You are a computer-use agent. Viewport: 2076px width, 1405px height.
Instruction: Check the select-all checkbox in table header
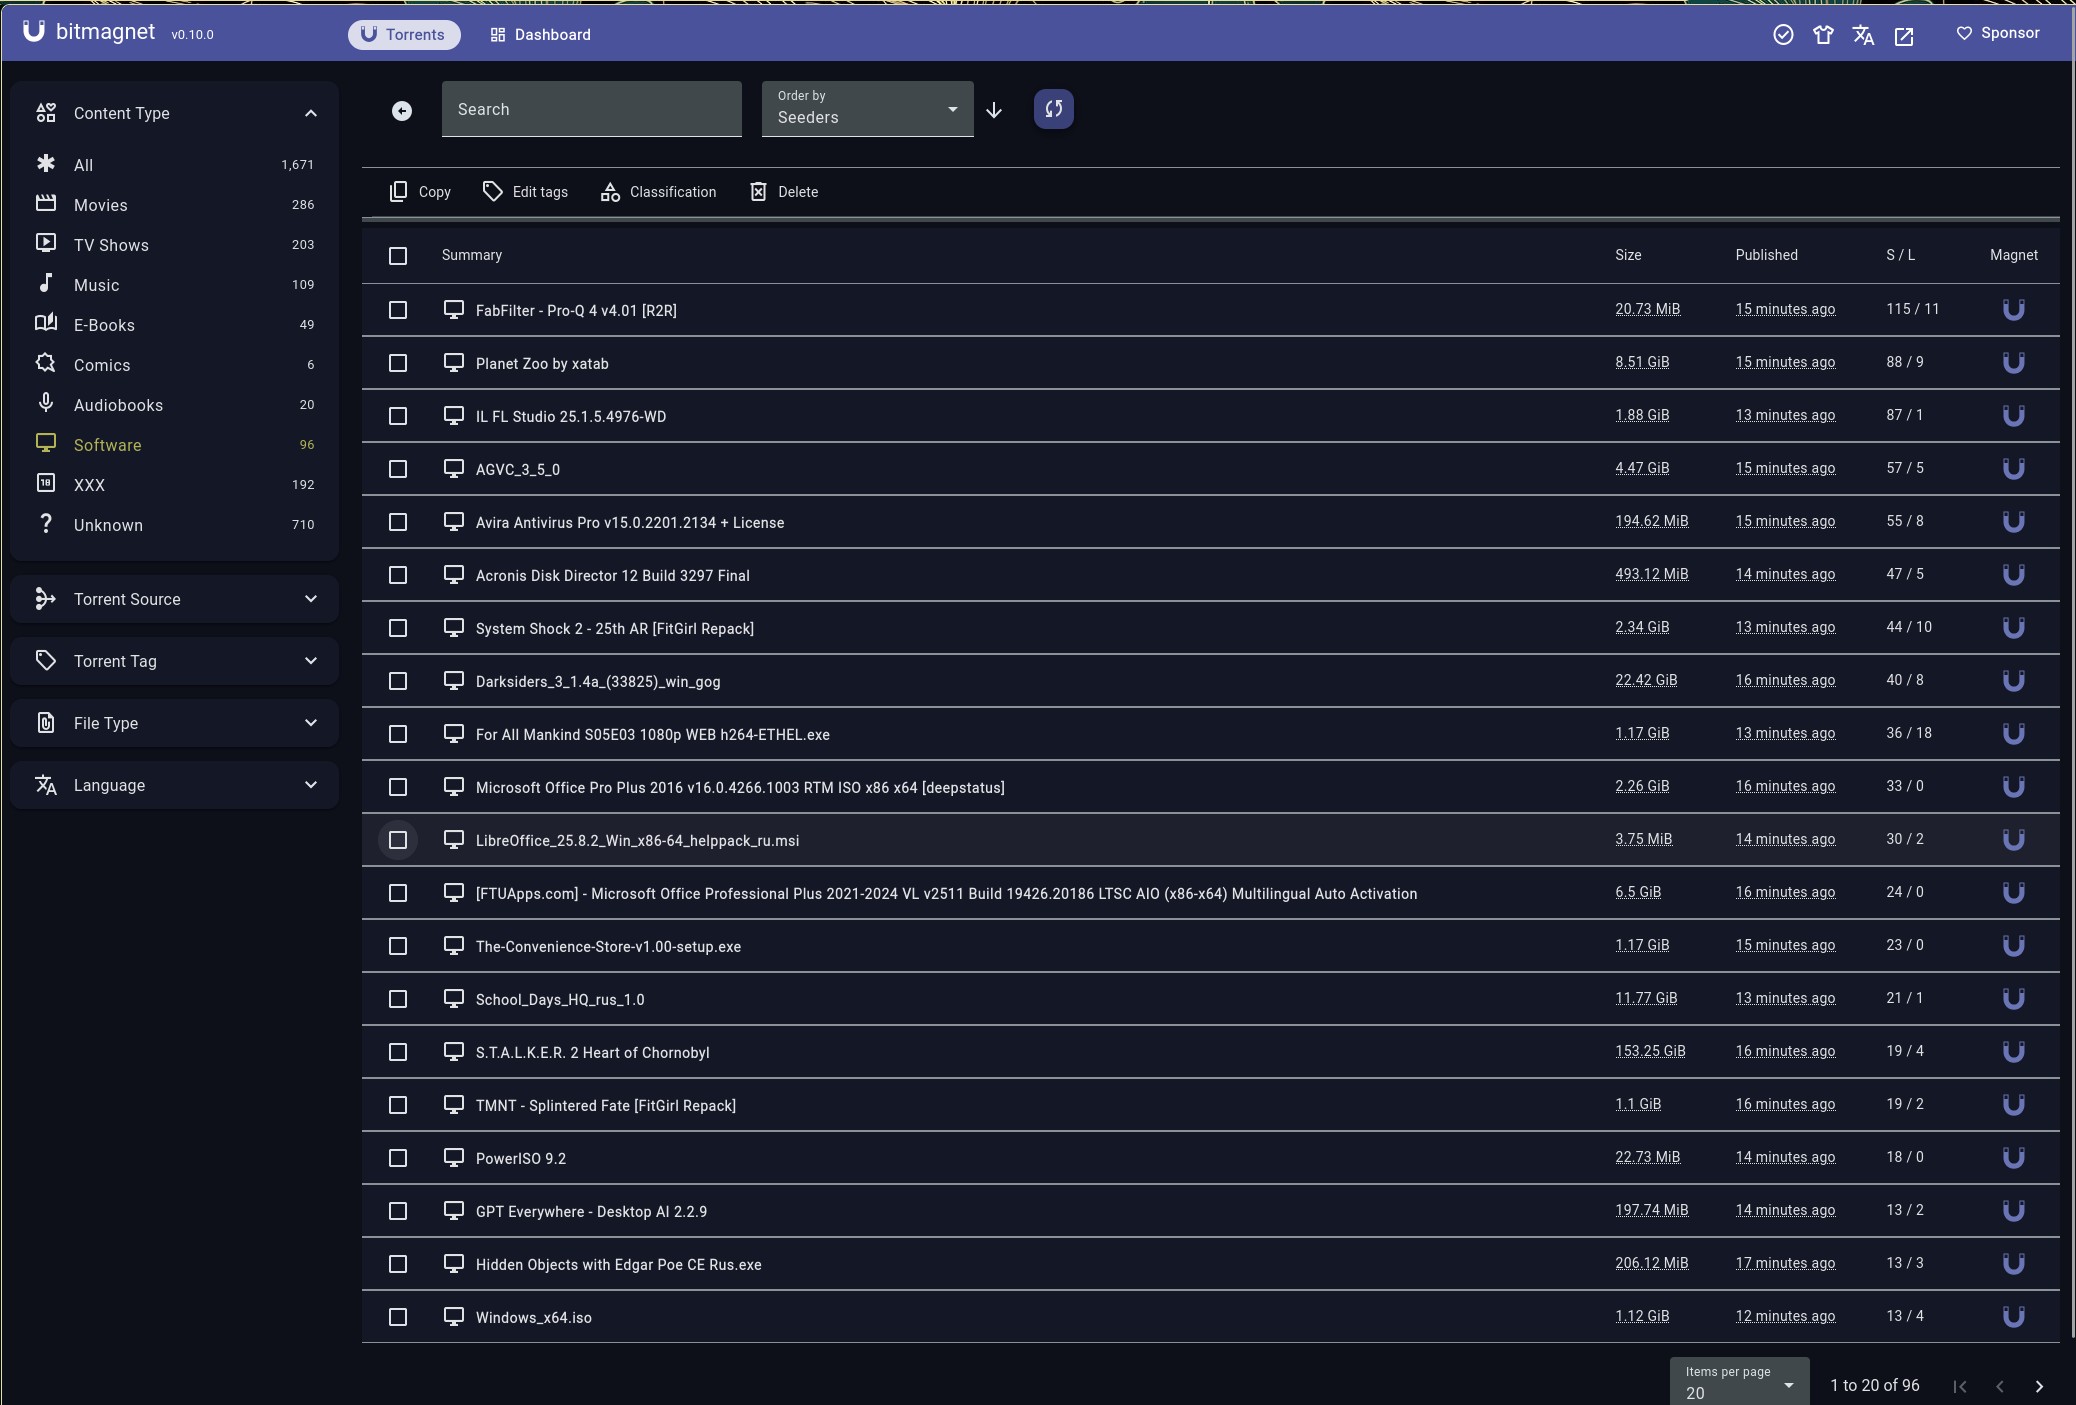[x=398, y=256]
